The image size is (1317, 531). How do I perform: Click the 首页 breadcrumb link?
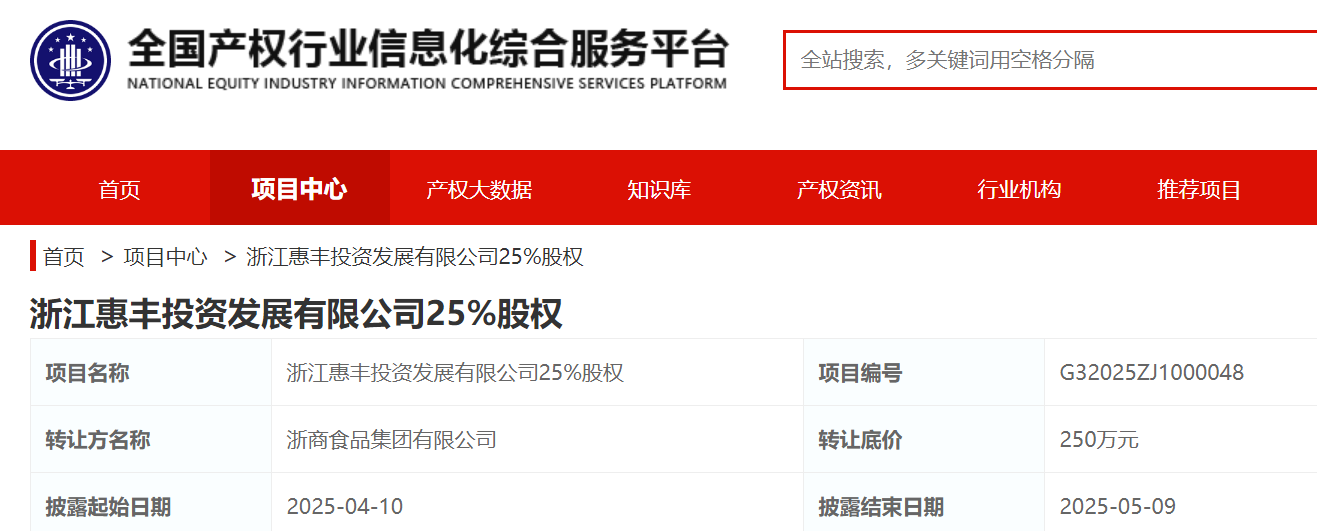pyautogui.click(x=64, y=257)
